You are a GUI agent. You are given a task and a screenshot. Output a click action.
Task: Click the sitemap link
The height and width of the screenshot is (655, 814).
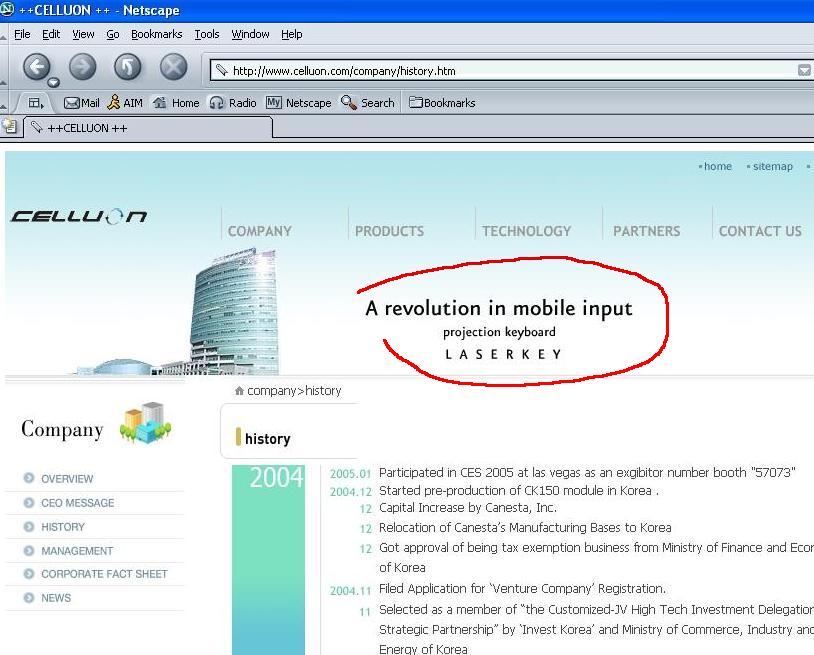pos(770,167)
